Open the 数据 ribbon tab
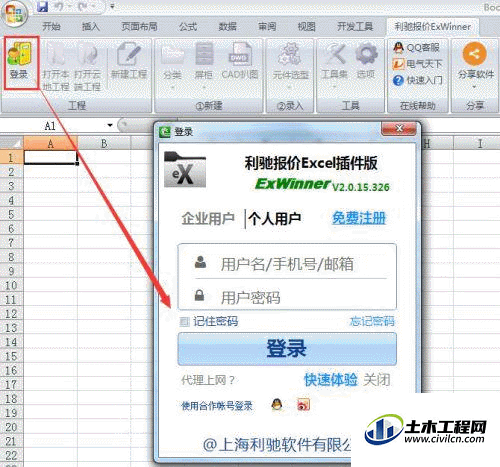Image resolution: width=500 pixels, height=467 pixels. pos(228,27)
